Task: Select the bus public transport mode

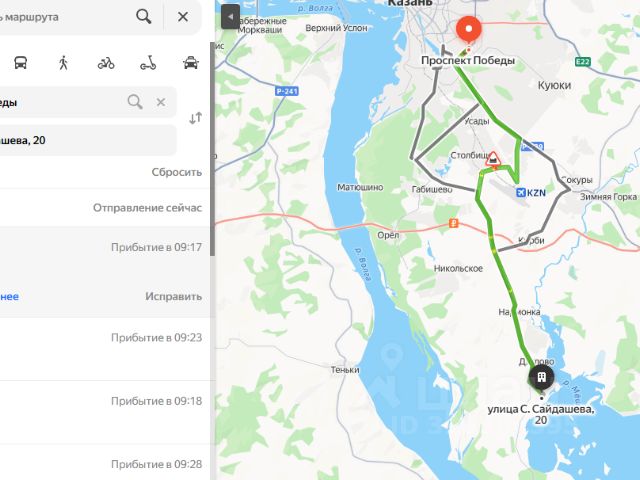Action: pos(20,63)
